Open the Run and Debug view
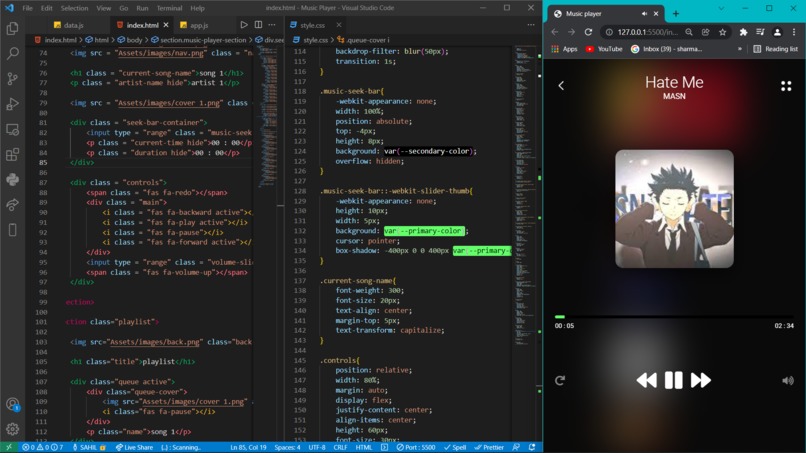 click(x=12, y=104)
